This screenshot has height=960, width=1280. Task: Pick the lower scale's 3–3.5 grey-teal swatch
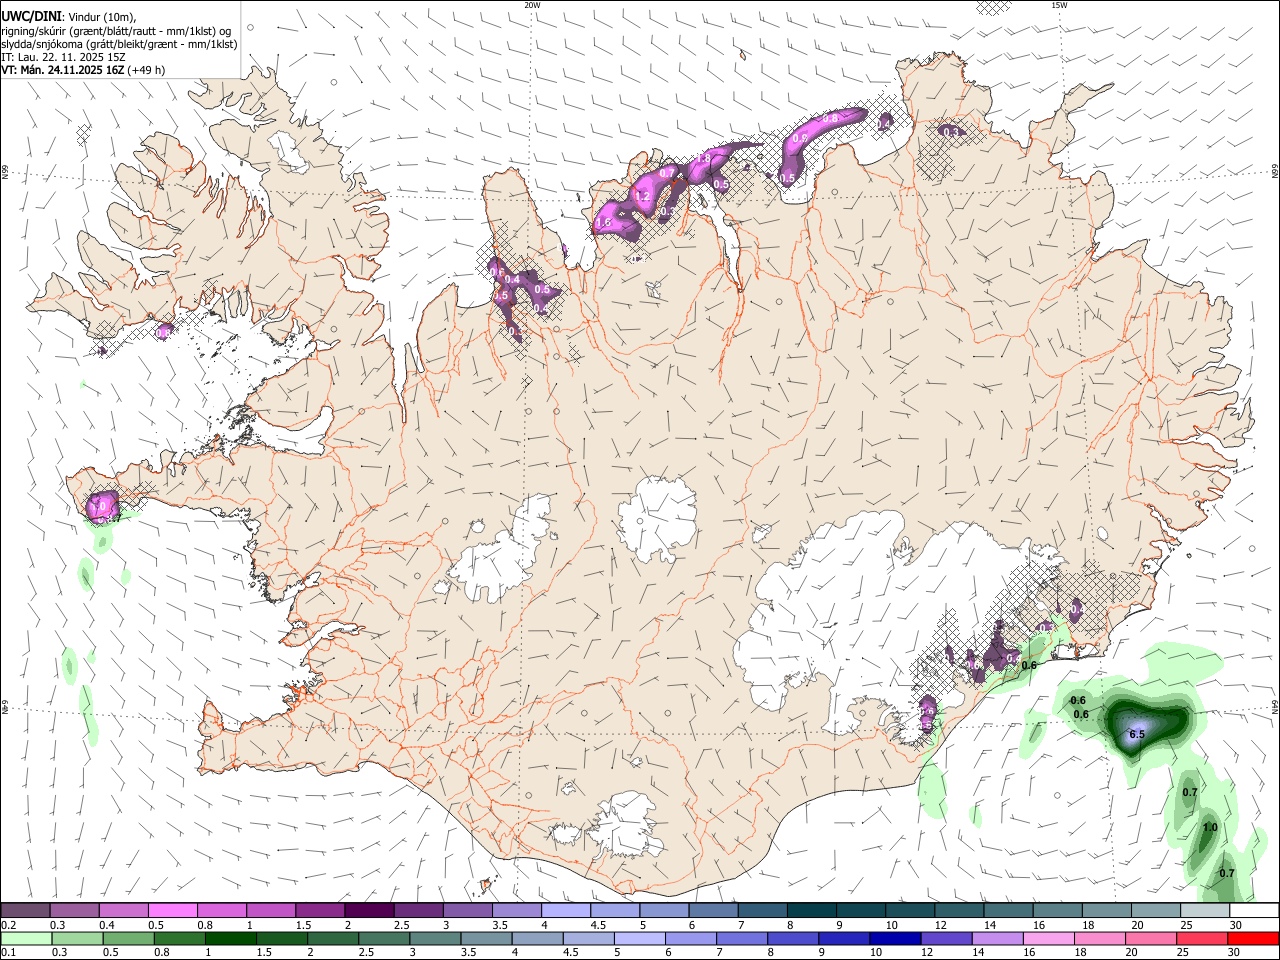[x=434, y=938]
